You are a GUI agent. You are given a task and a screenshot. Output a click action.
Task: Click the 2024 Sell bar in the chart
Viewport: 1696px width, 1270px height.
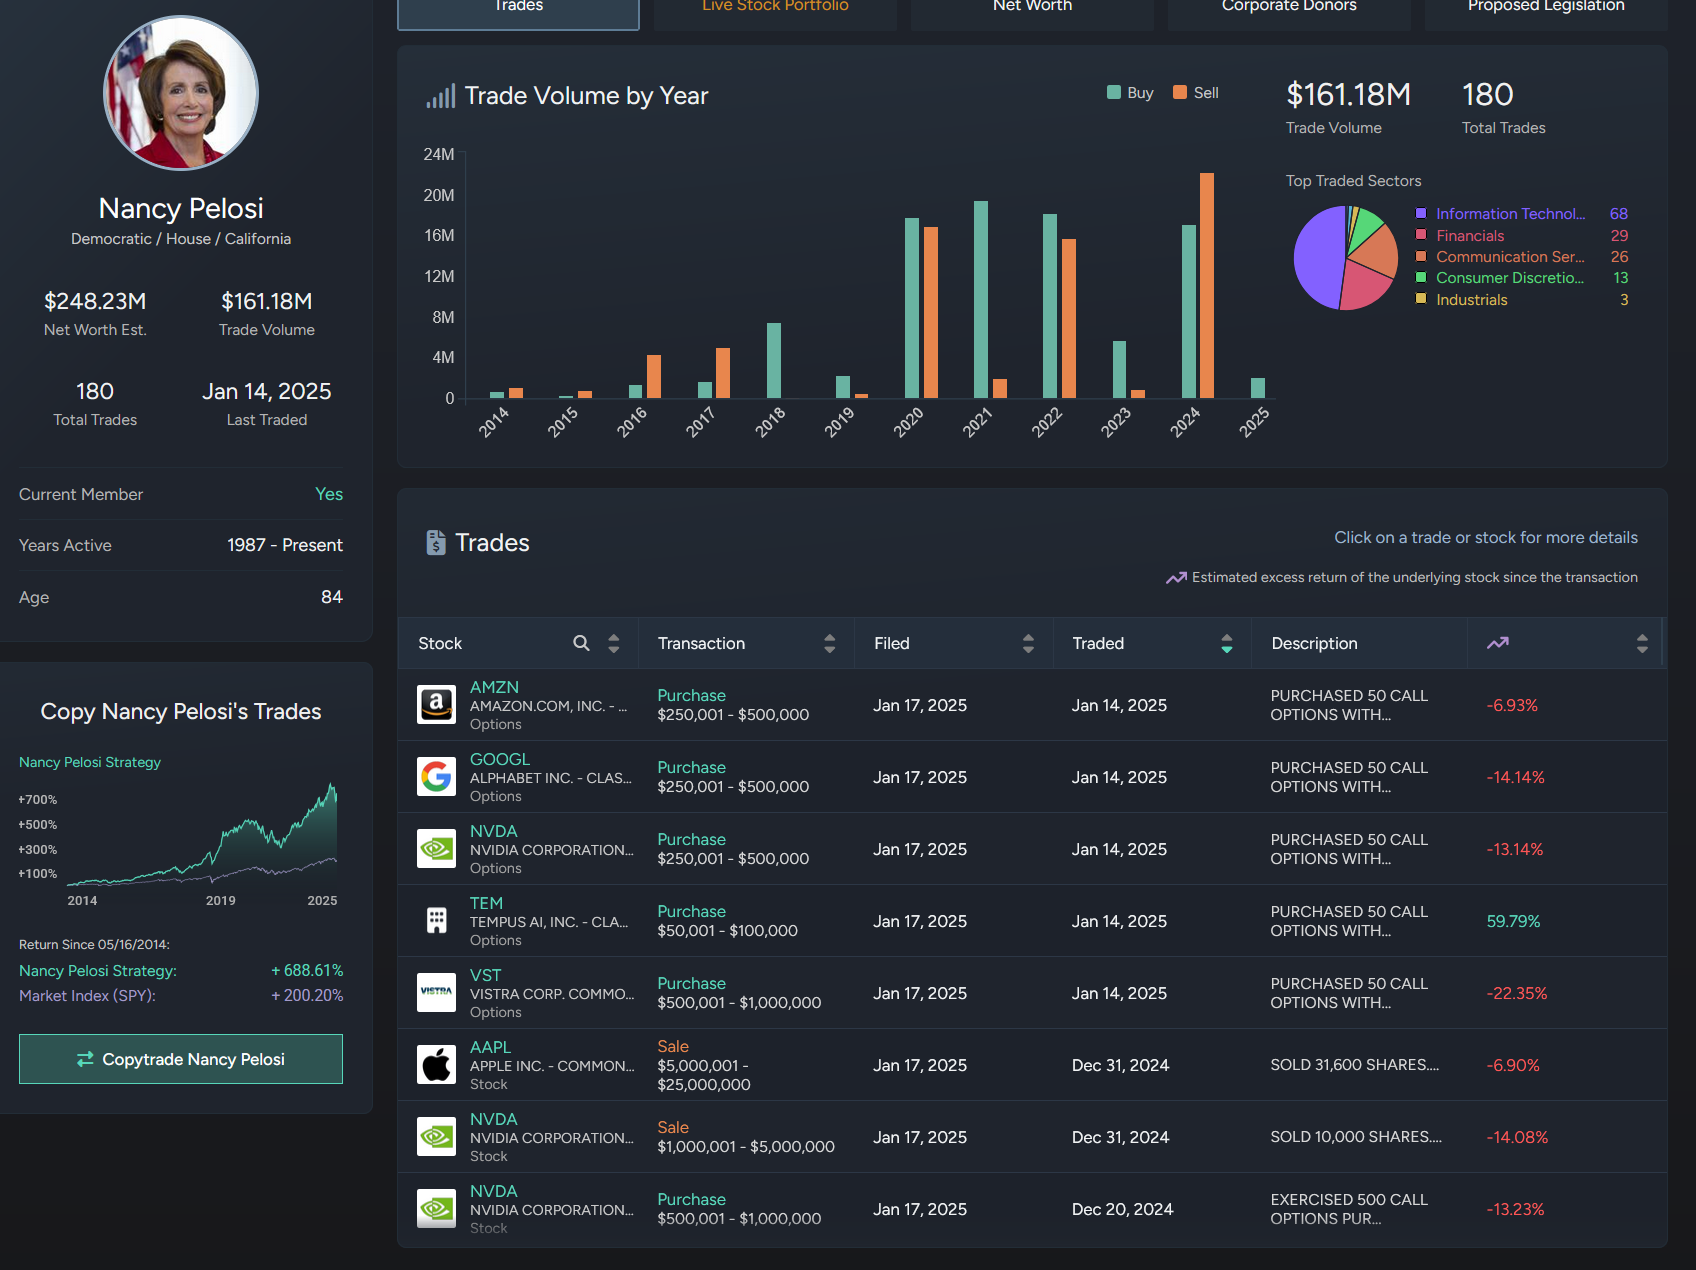point(1207,285)
